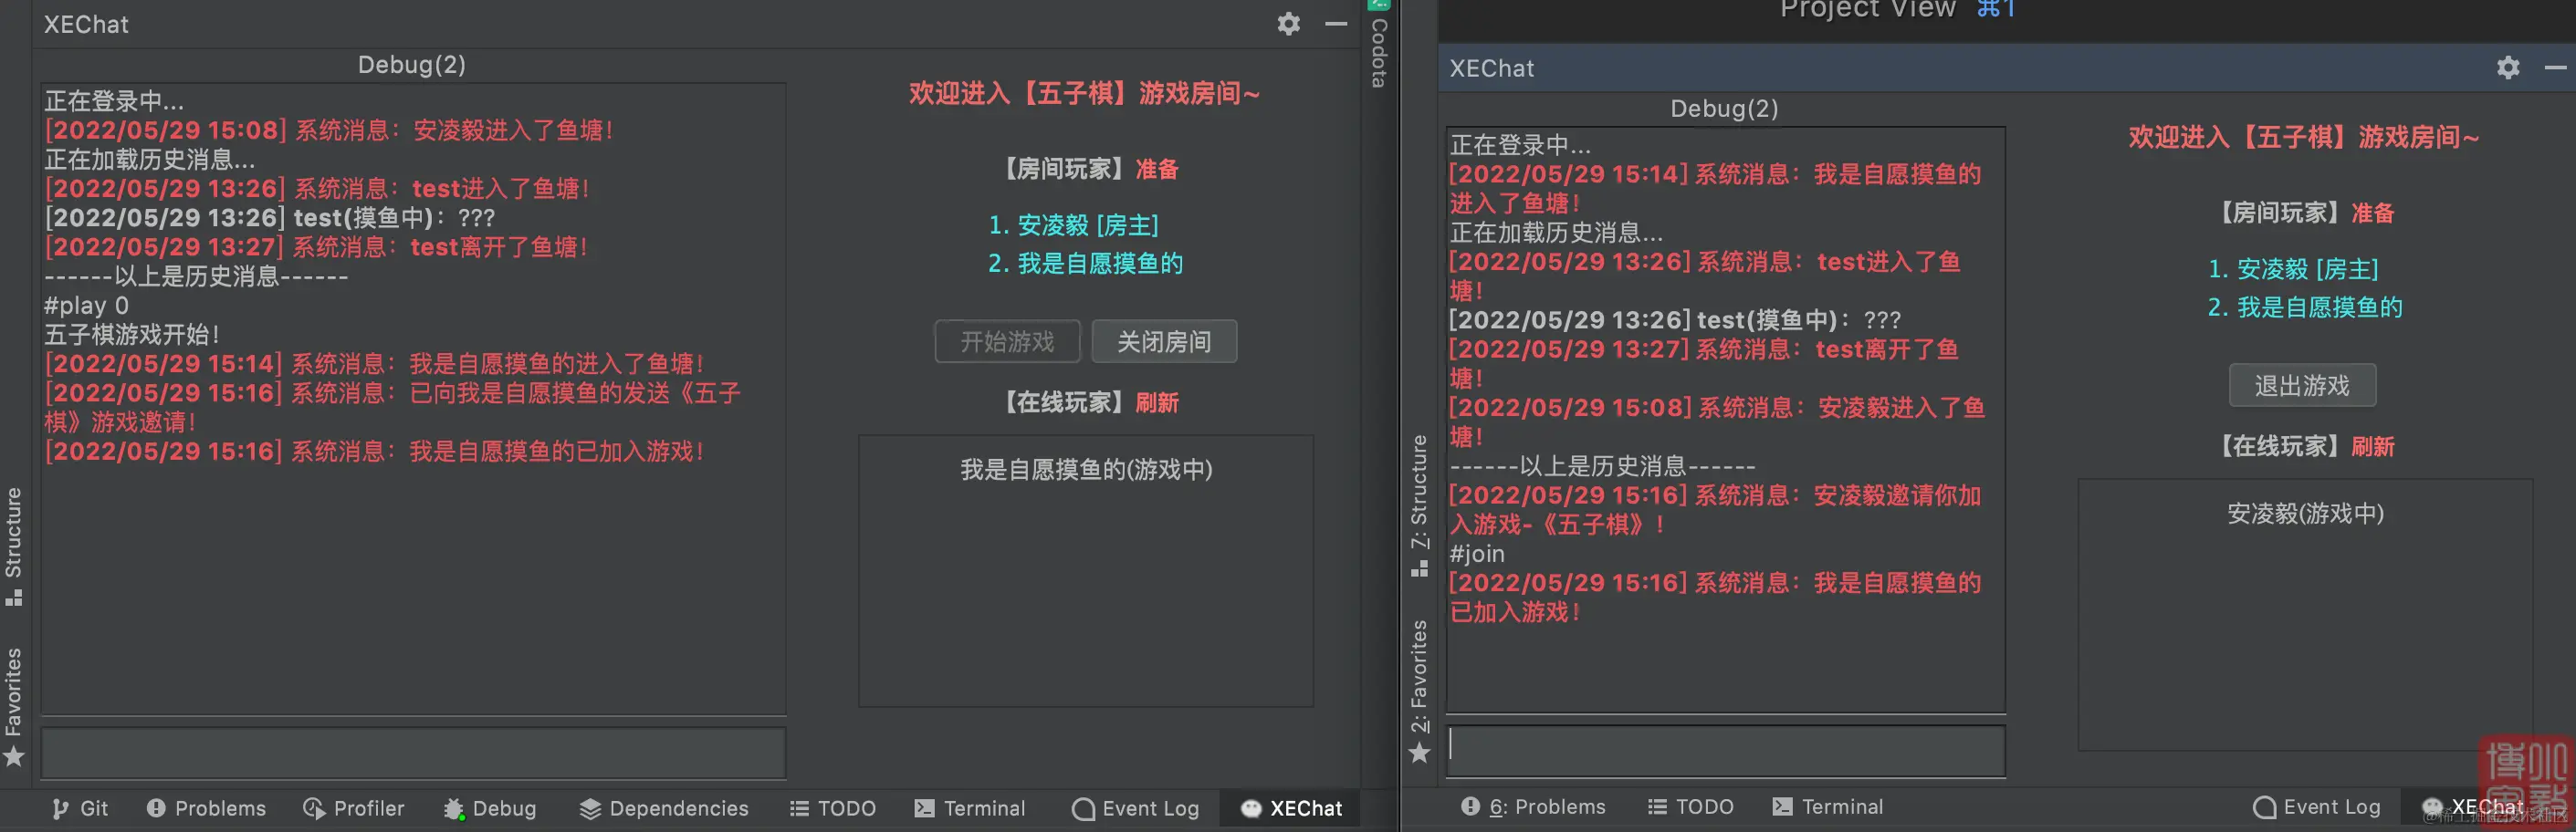
Task: Open Terminal tab in right window
Action: pyautogui.click(x=1828, y=806)
